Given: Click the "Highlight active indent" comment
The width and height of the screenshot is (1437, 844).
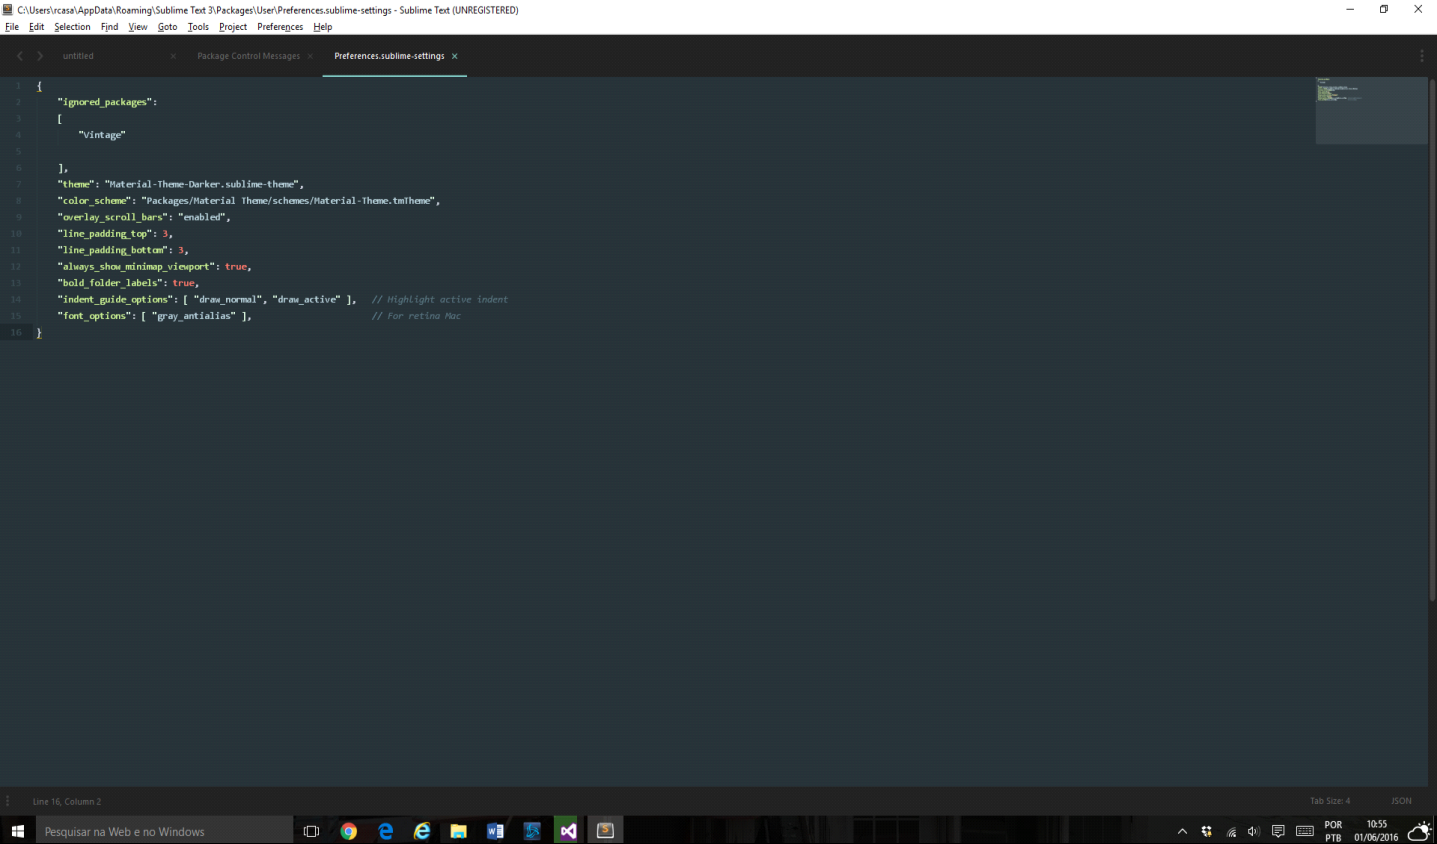Looking at the screenshot, I should click(440, 299).
